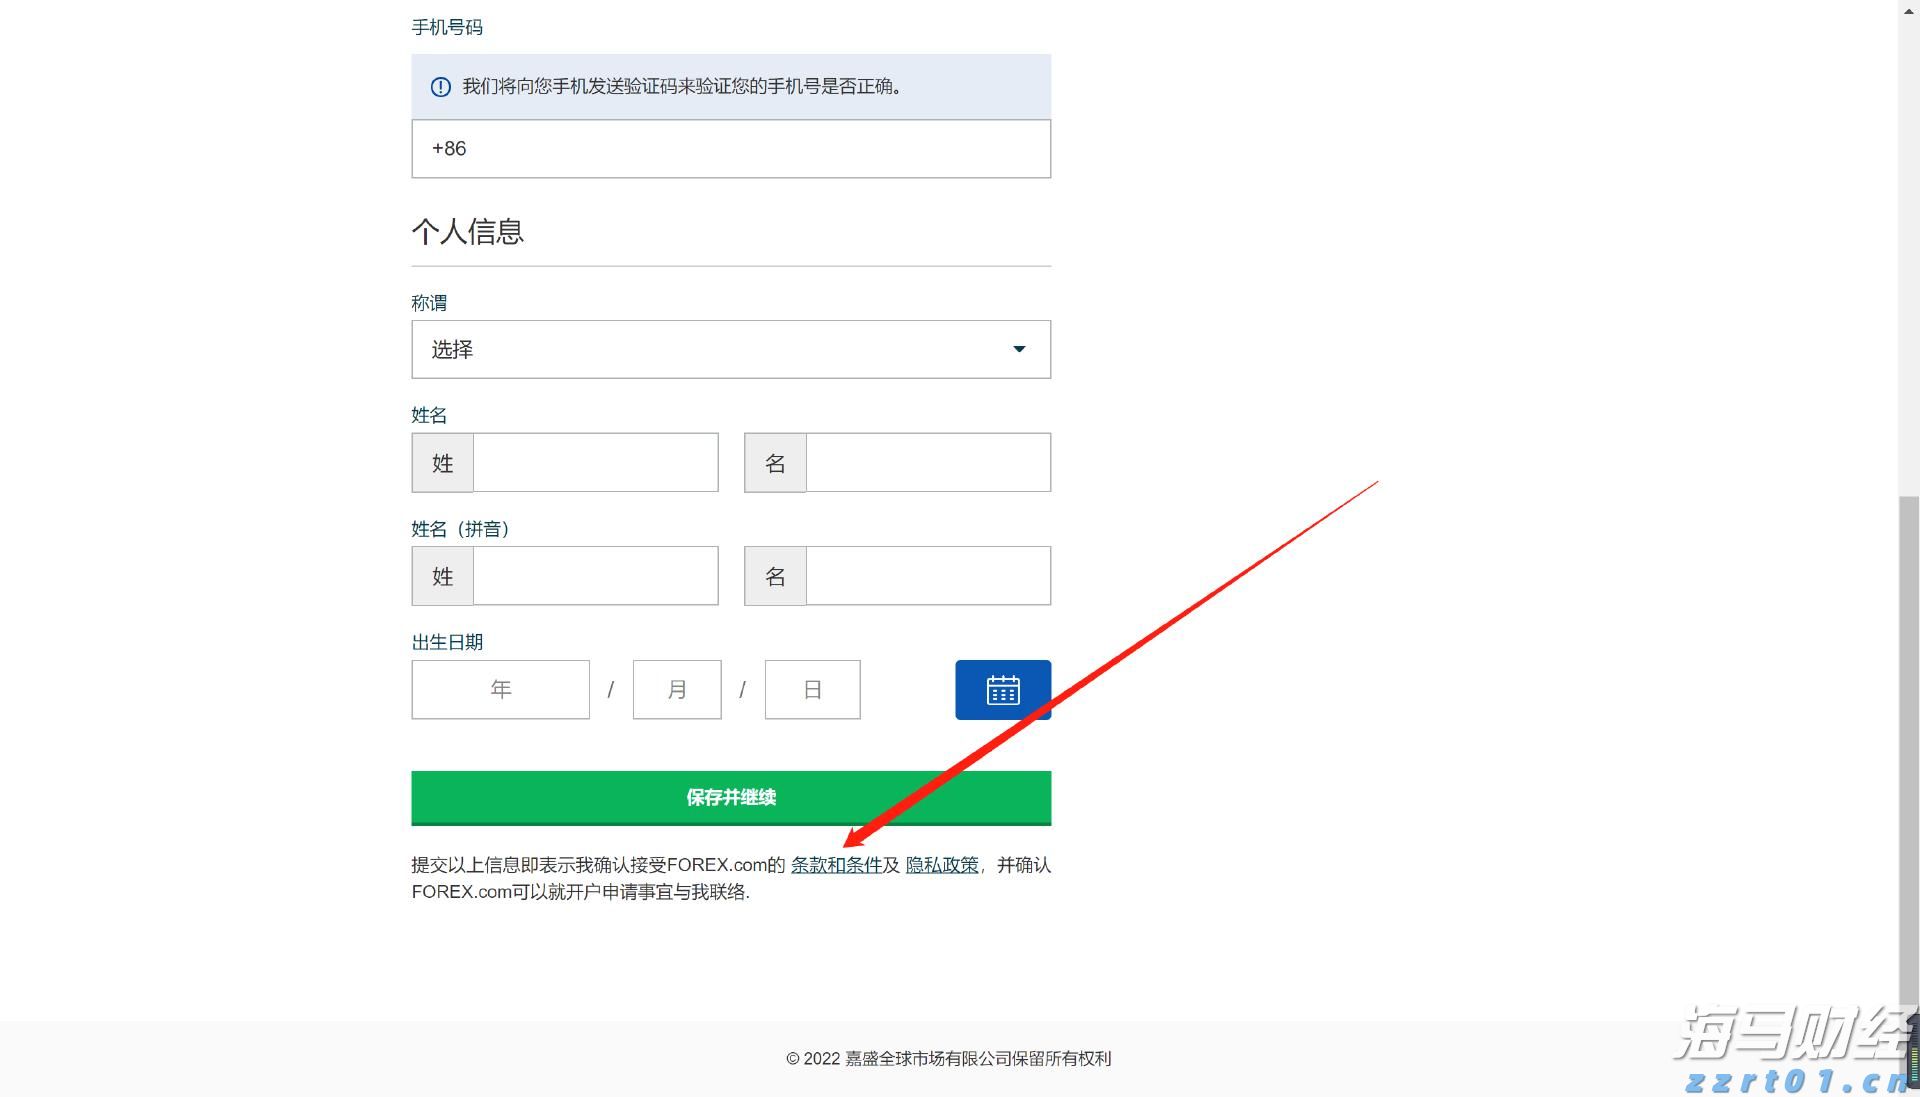Open the 称谓 (title) selection dropdown
The width and height of the screenshot is (1920, 1097).
(731, 349)
